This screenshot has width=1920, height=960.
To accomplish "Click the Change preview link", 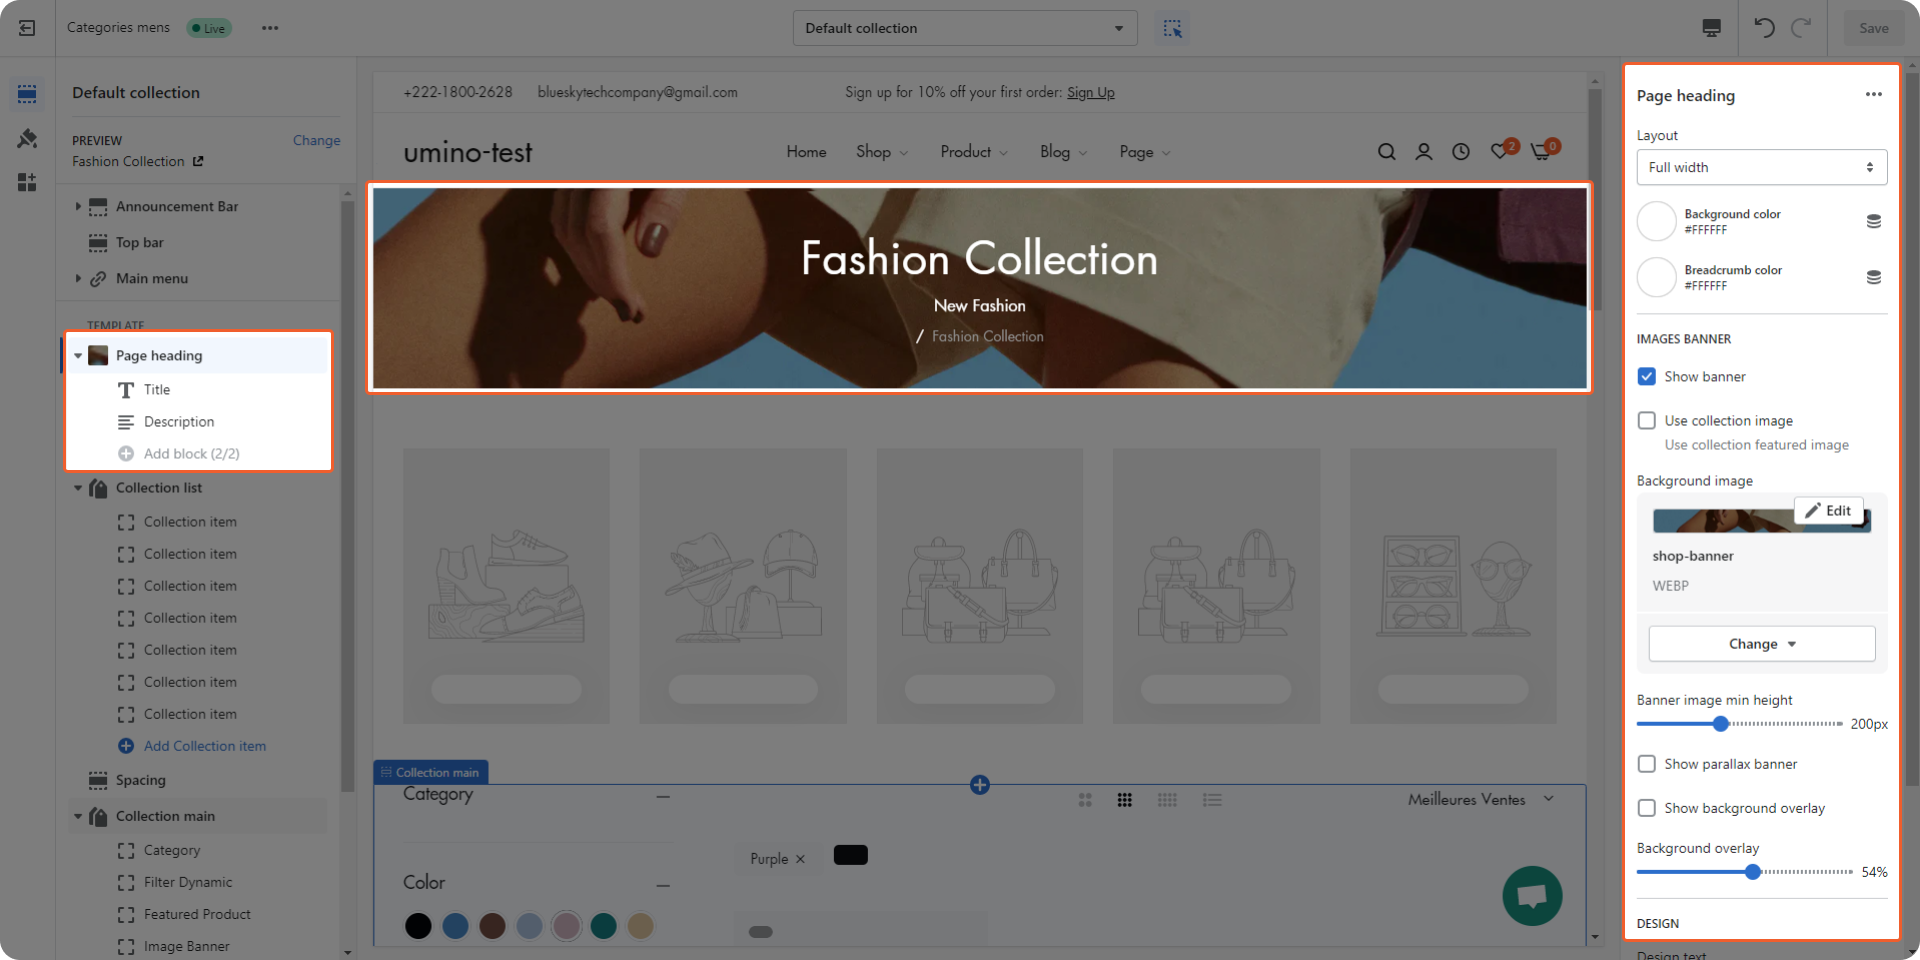I will pos(316,140).
